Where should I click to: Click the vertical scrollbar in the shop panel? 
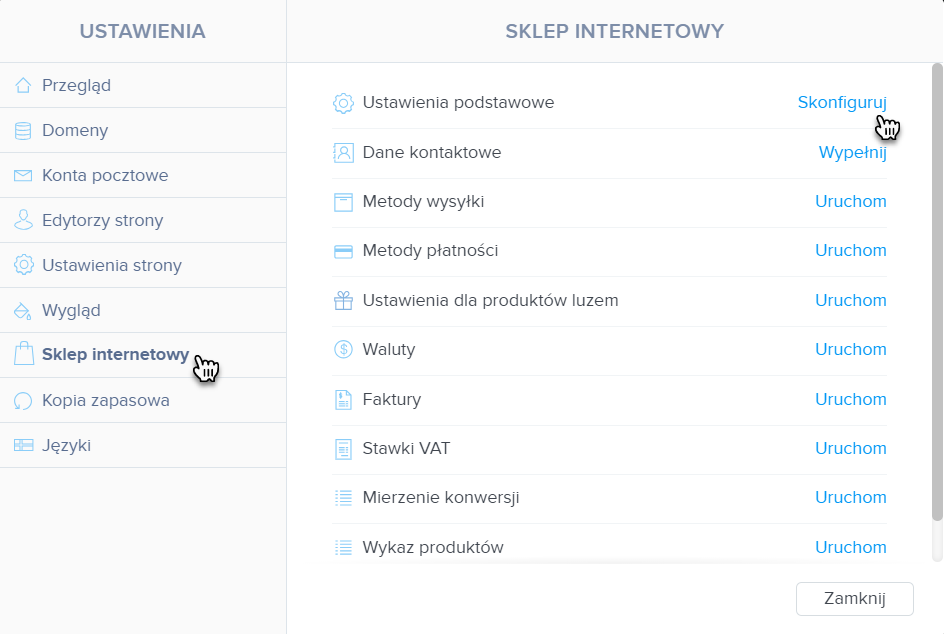click(x=937, y=292)
